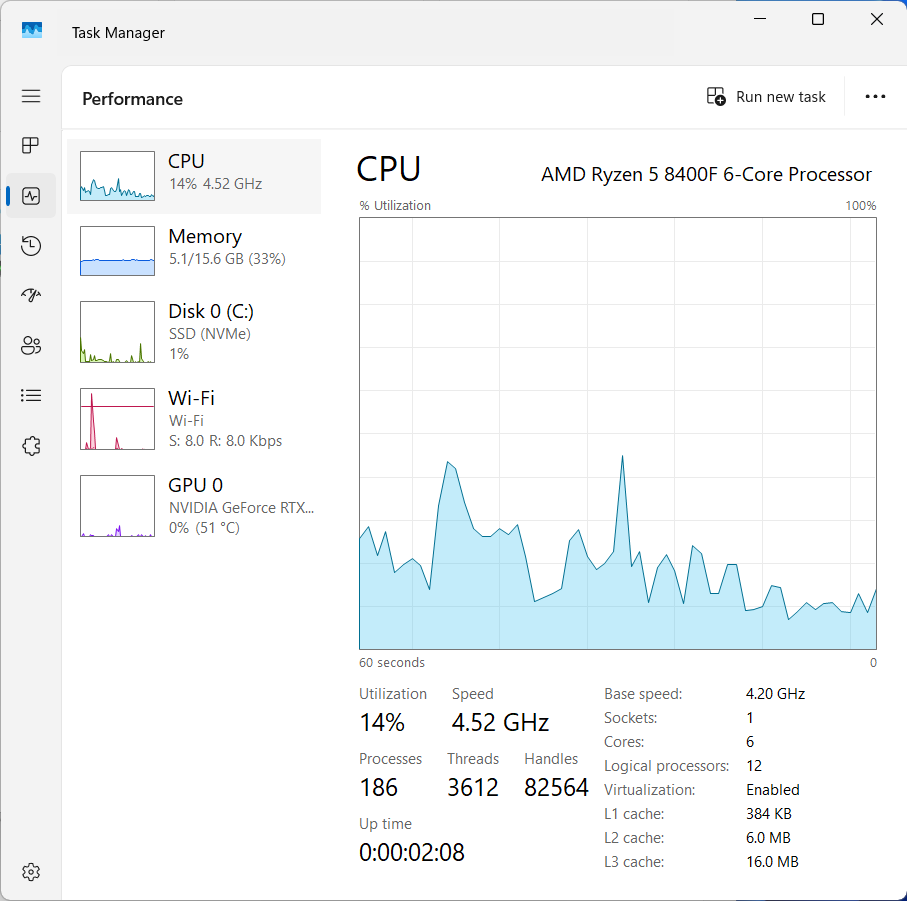Minimize the Task Manager window
The height and width of the screenshot is (901, 907).
(760, 19)
